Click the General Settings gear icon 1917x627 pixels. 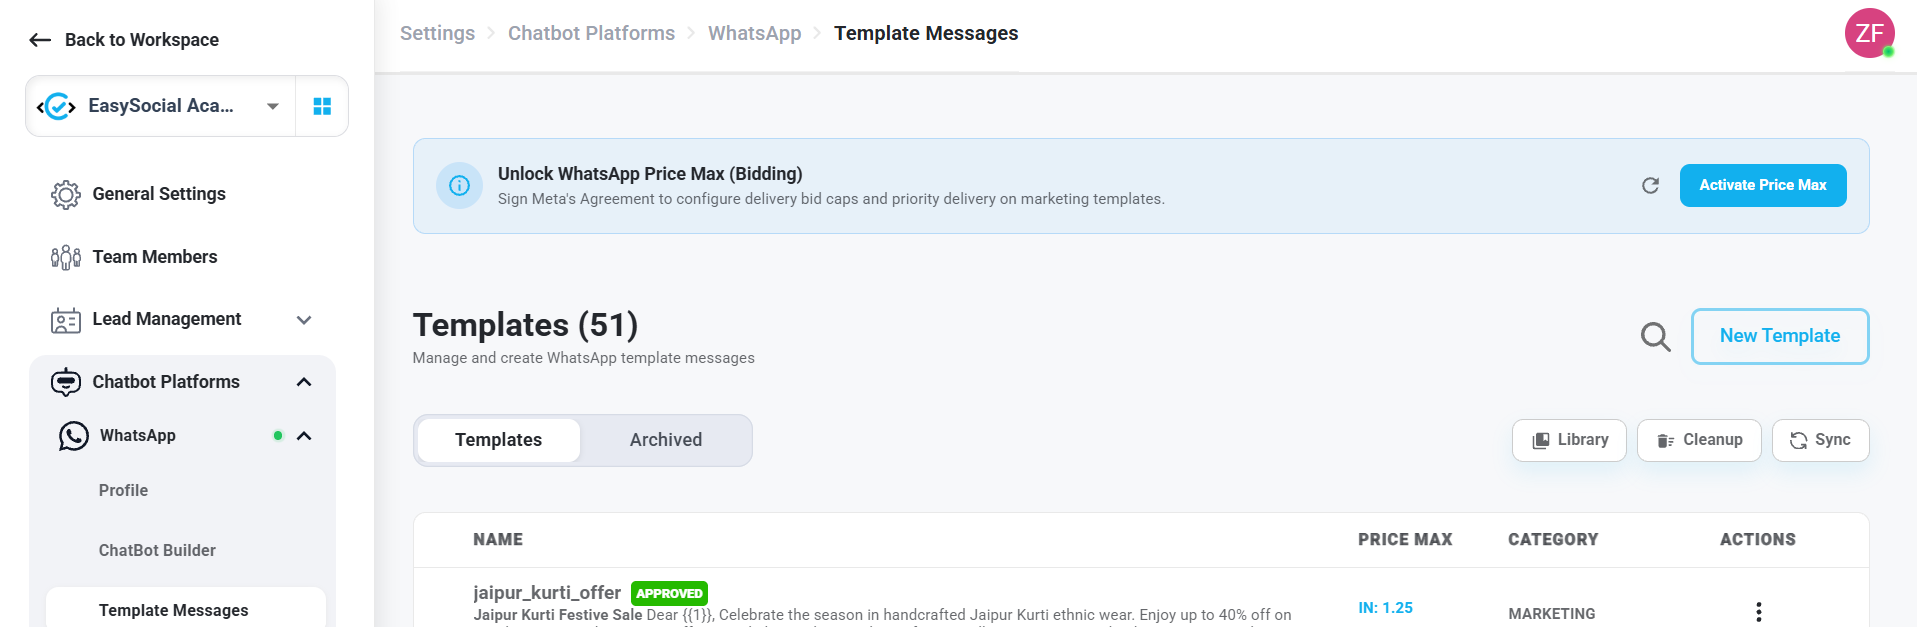66,194
